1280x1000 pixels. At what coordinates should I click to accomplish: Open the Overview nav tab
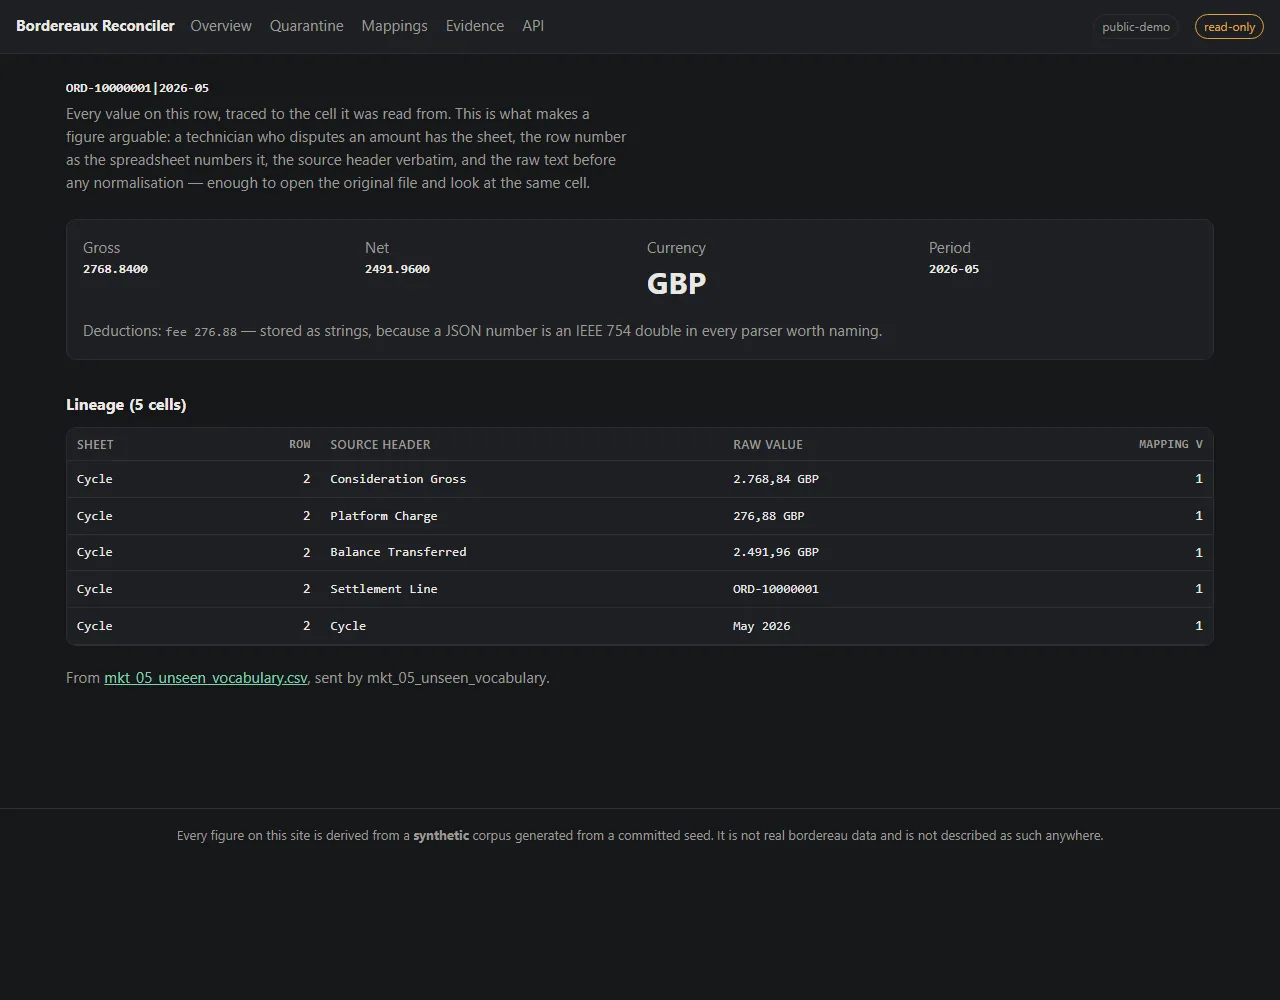click(x=221, y=26)
